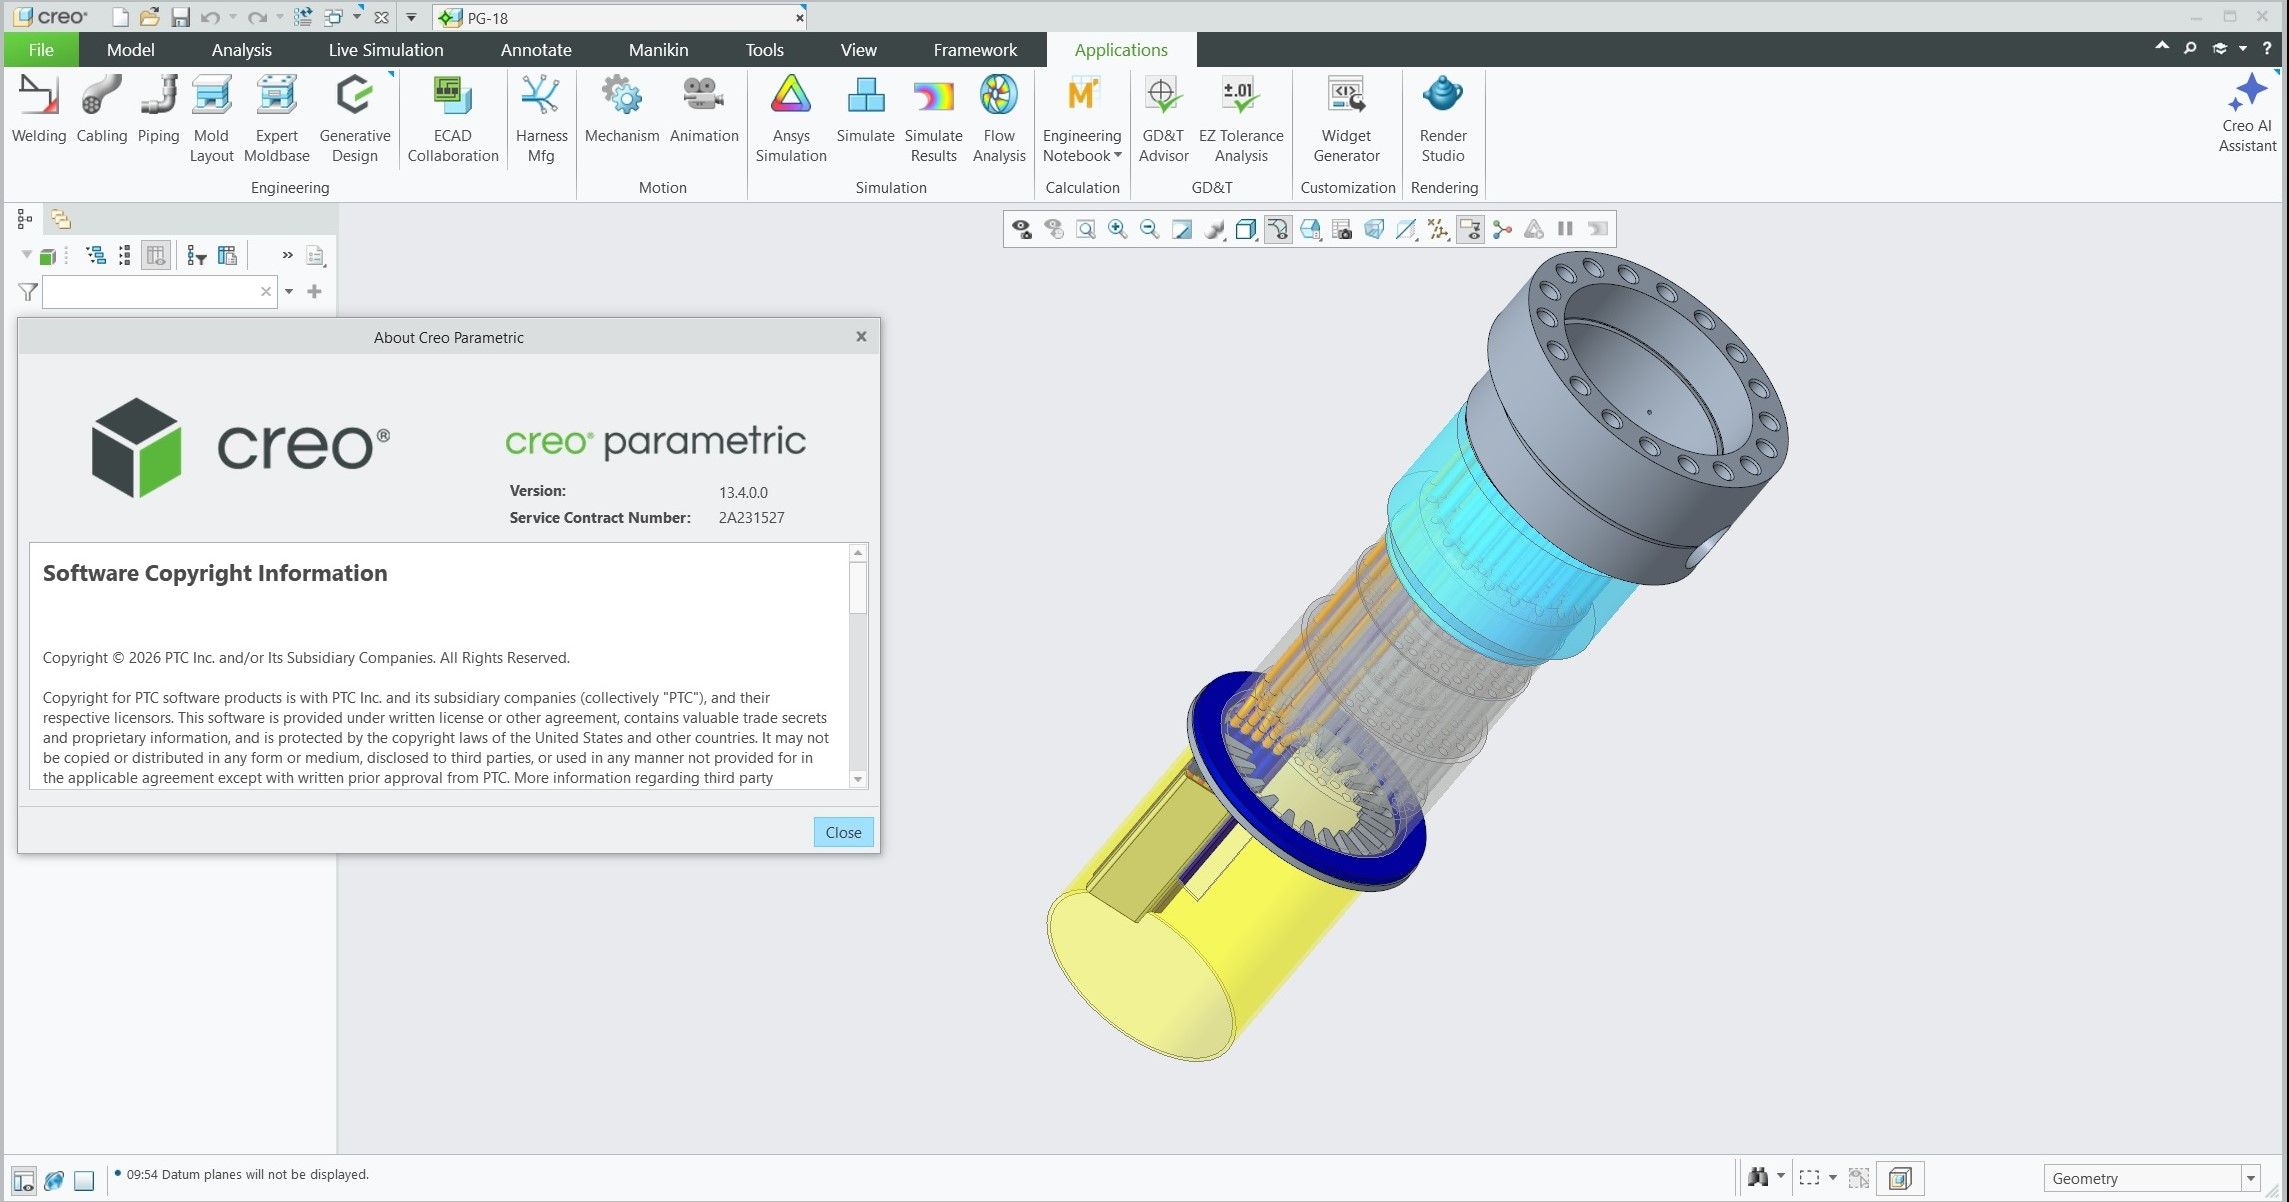Toggle view appearance eye-camera icon

click(1021, 230)
